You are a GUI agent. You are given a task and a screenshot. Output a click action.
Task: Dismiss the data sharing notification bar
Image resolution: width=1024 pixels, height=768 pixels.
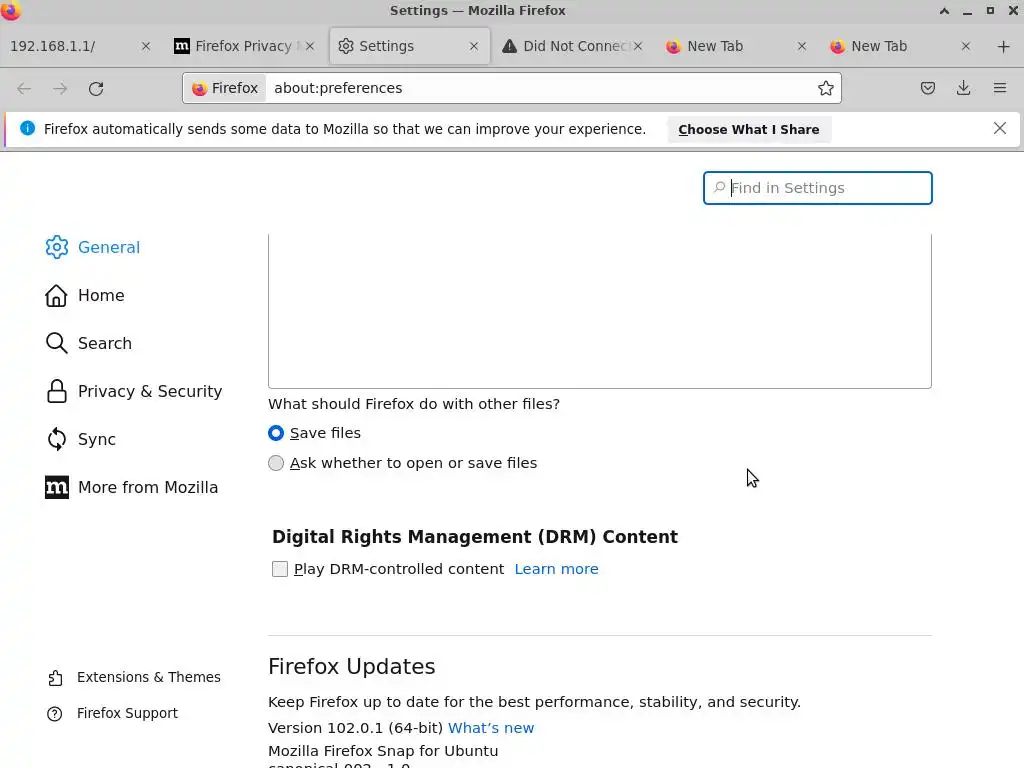click(999, 128)
